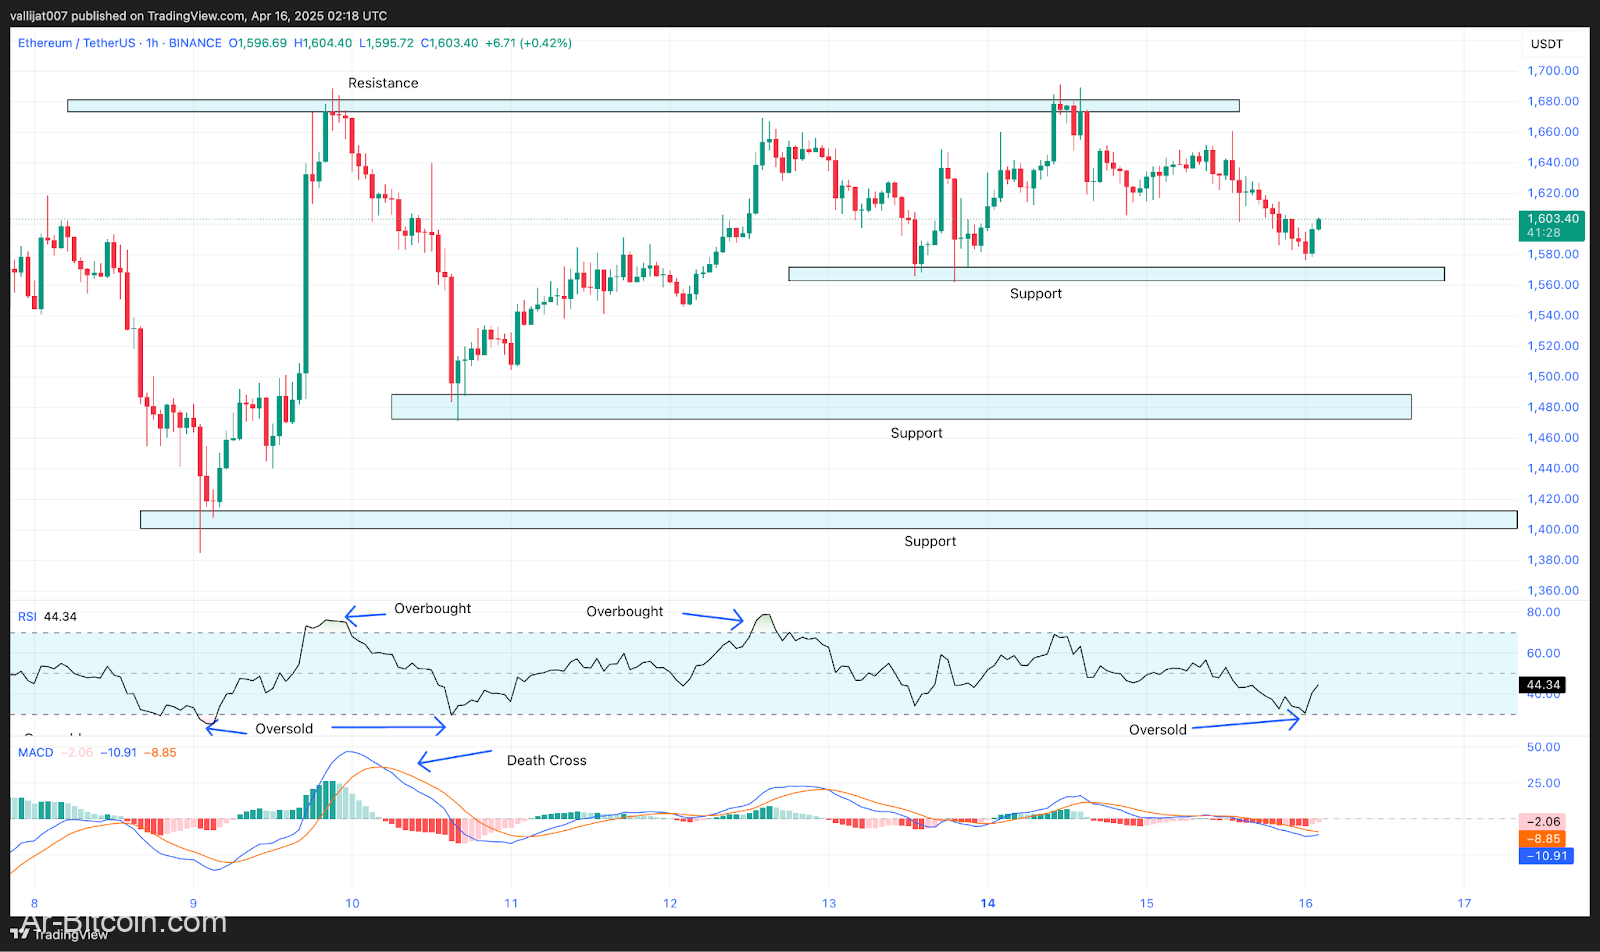Click the 1,440.00 price axis label

[1553, 468]
